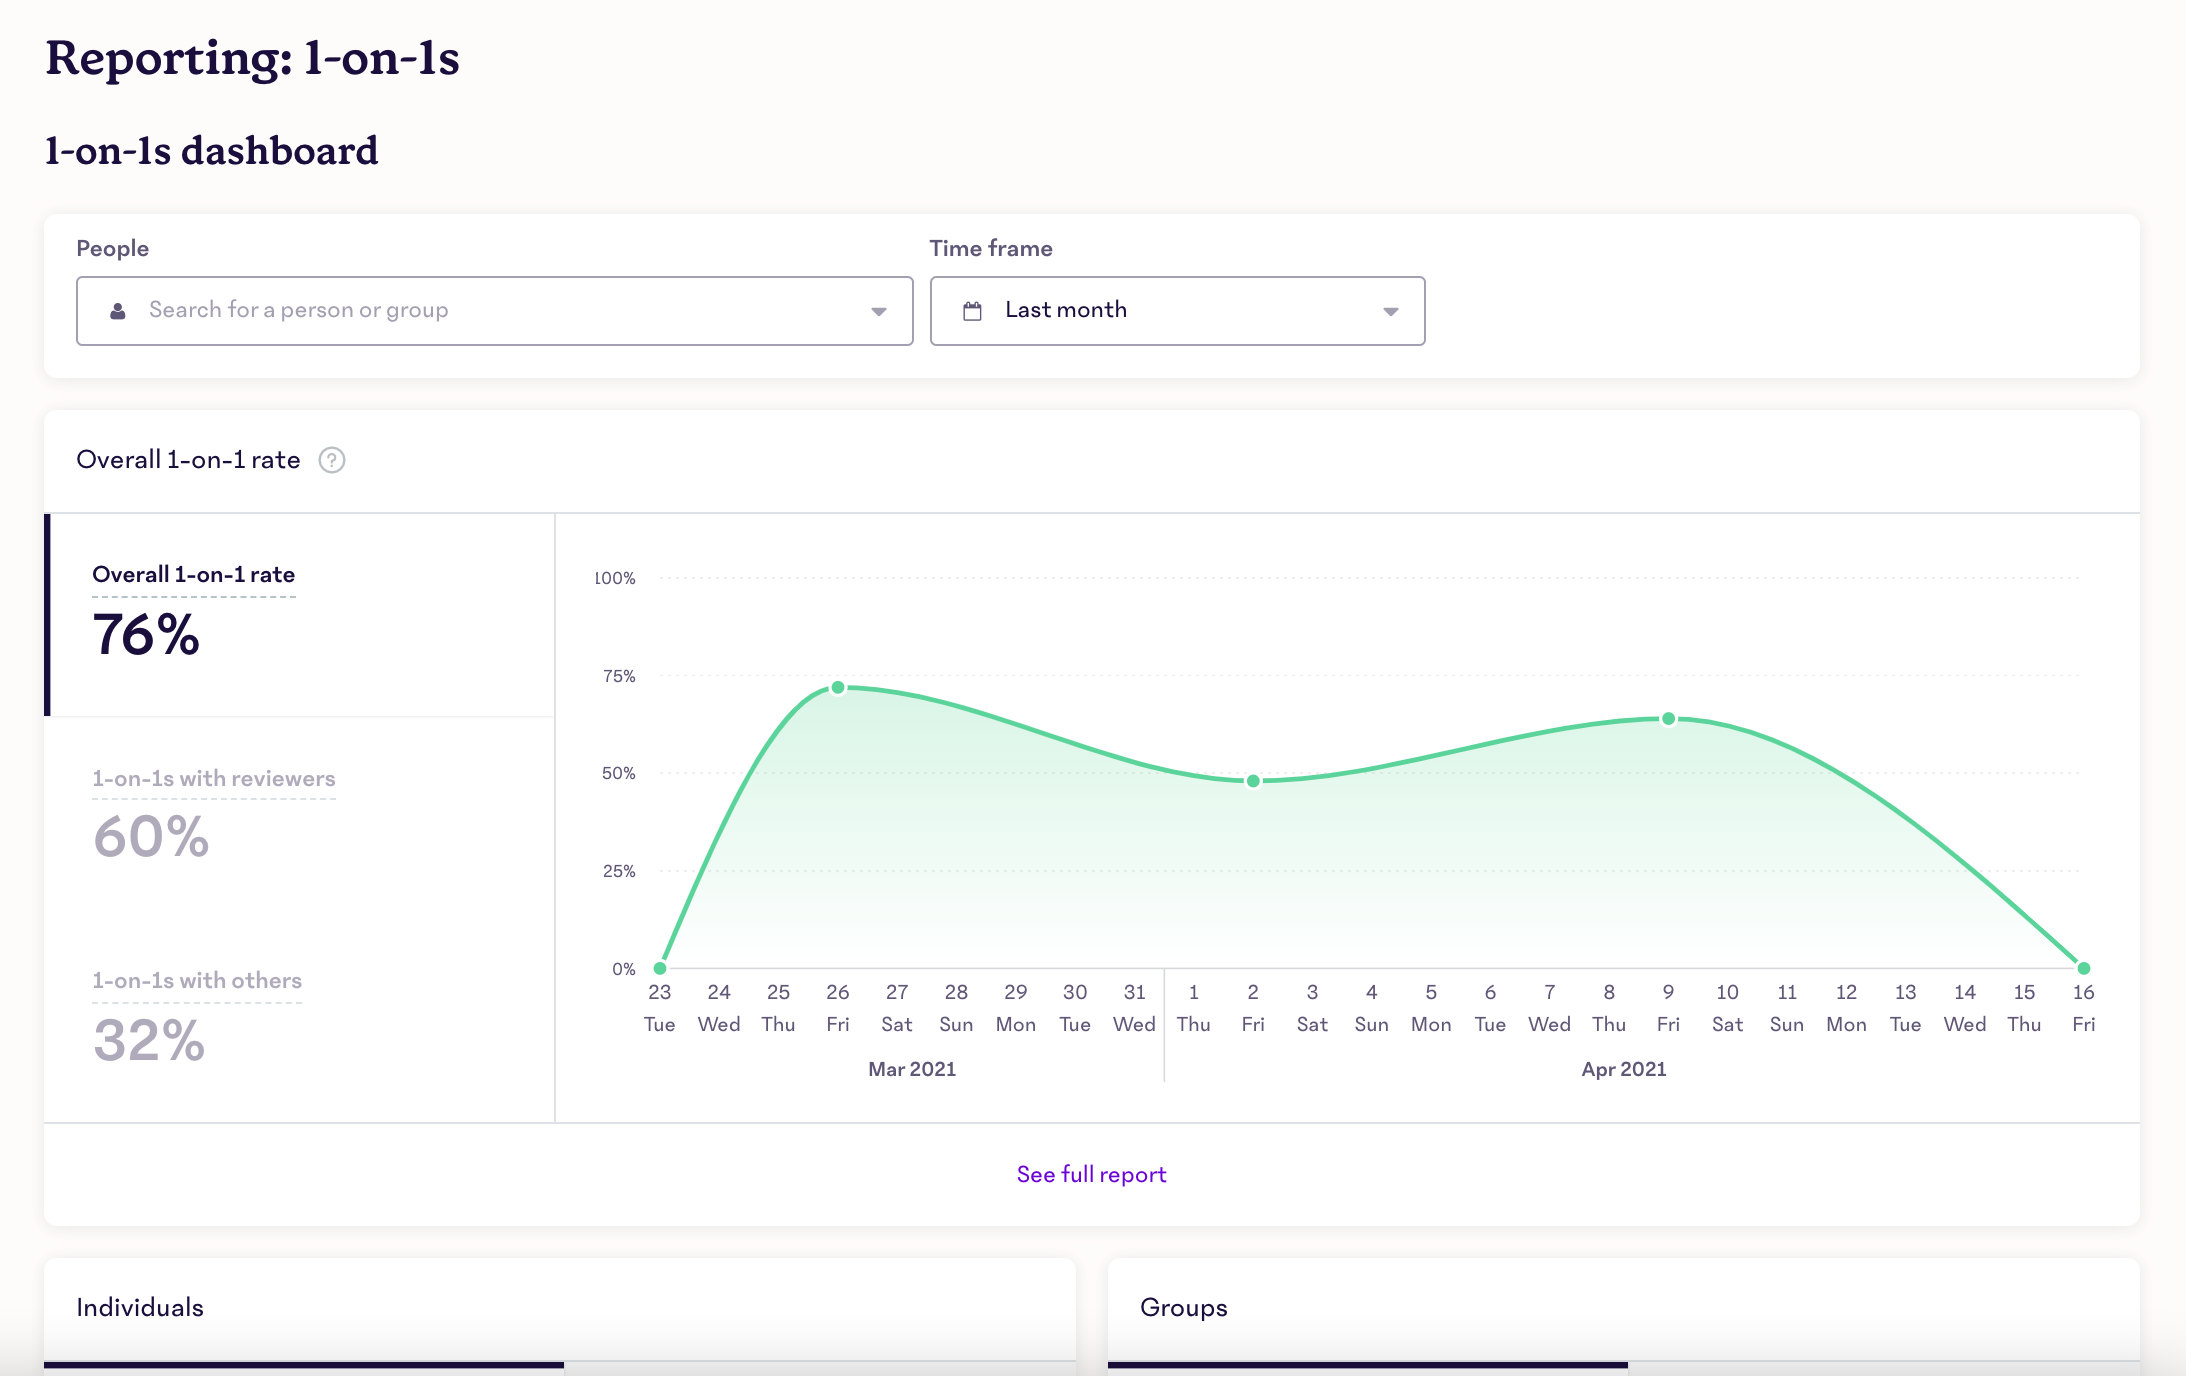2186x1376 pixels.
Task: Click the 100% y-axis label
Action: 615,578
